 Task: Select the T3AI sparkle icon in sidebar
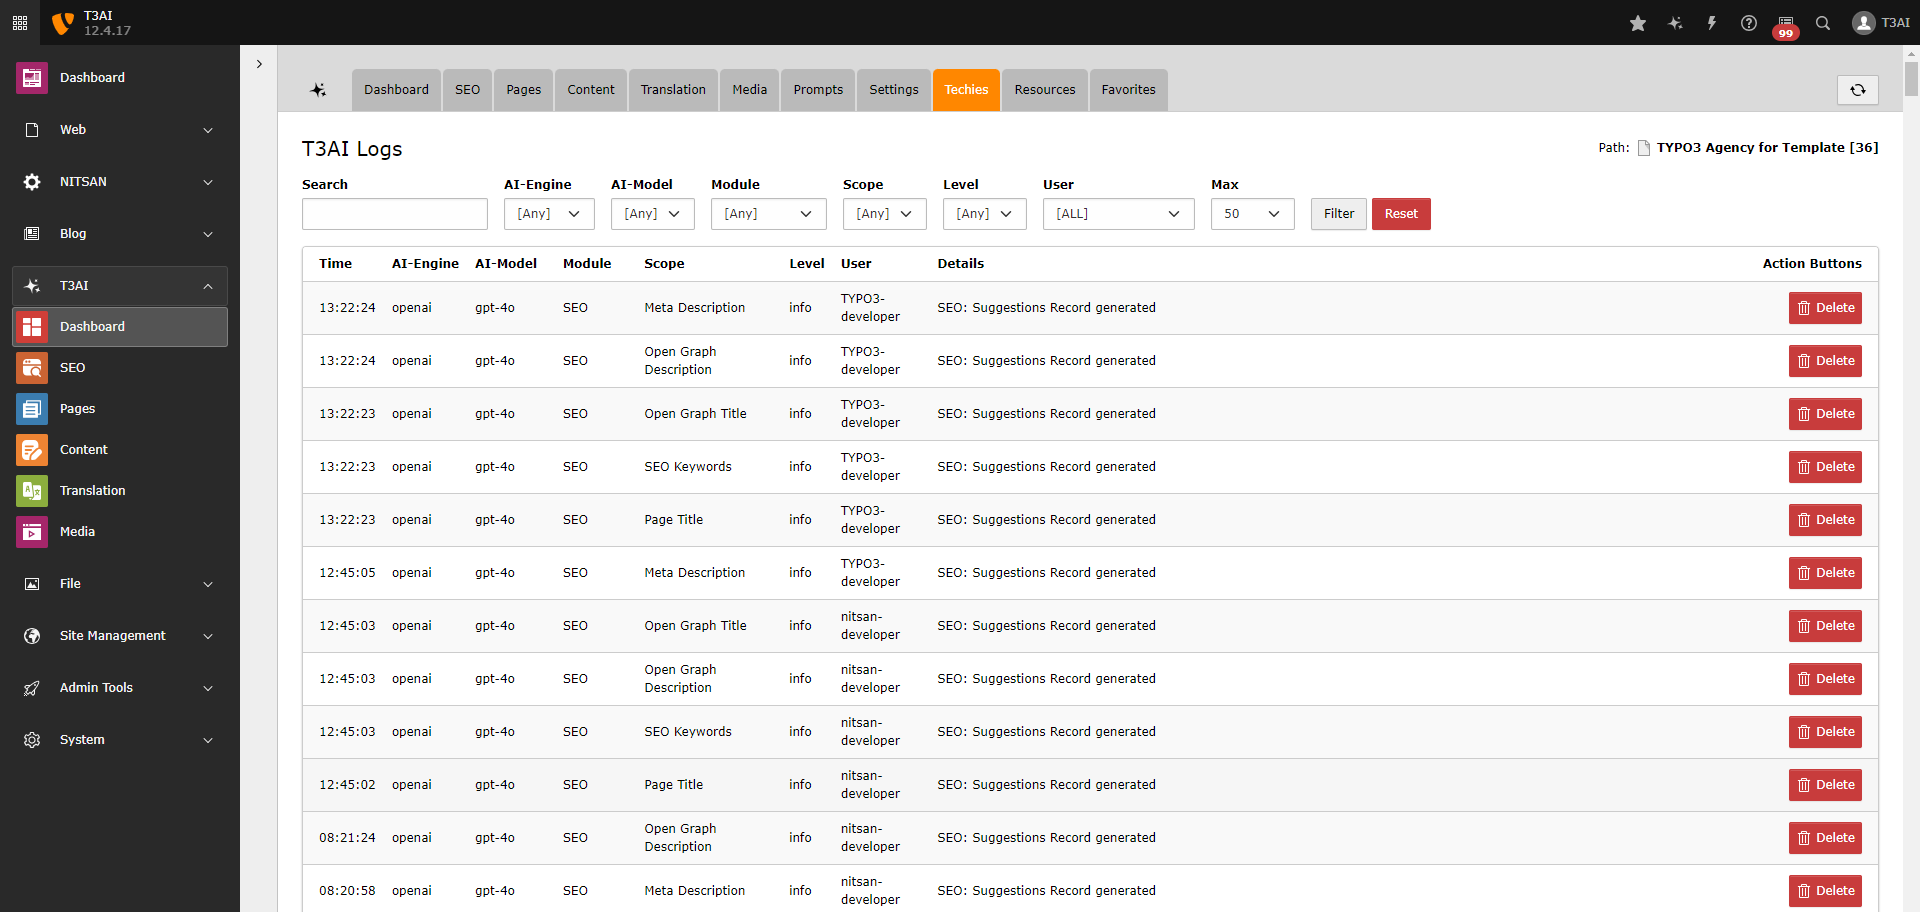click(31, 286)
